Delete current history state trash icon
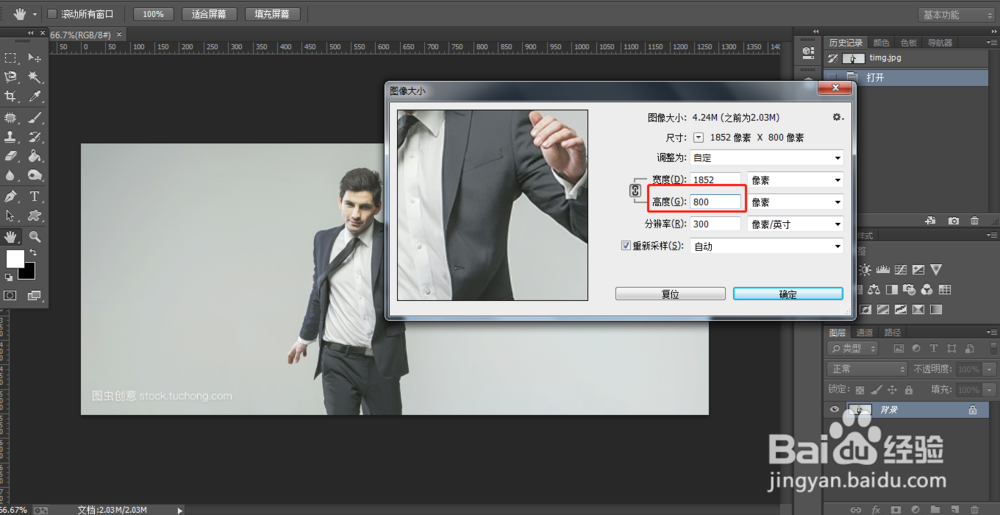The image size is (1000, 515). 974,221
